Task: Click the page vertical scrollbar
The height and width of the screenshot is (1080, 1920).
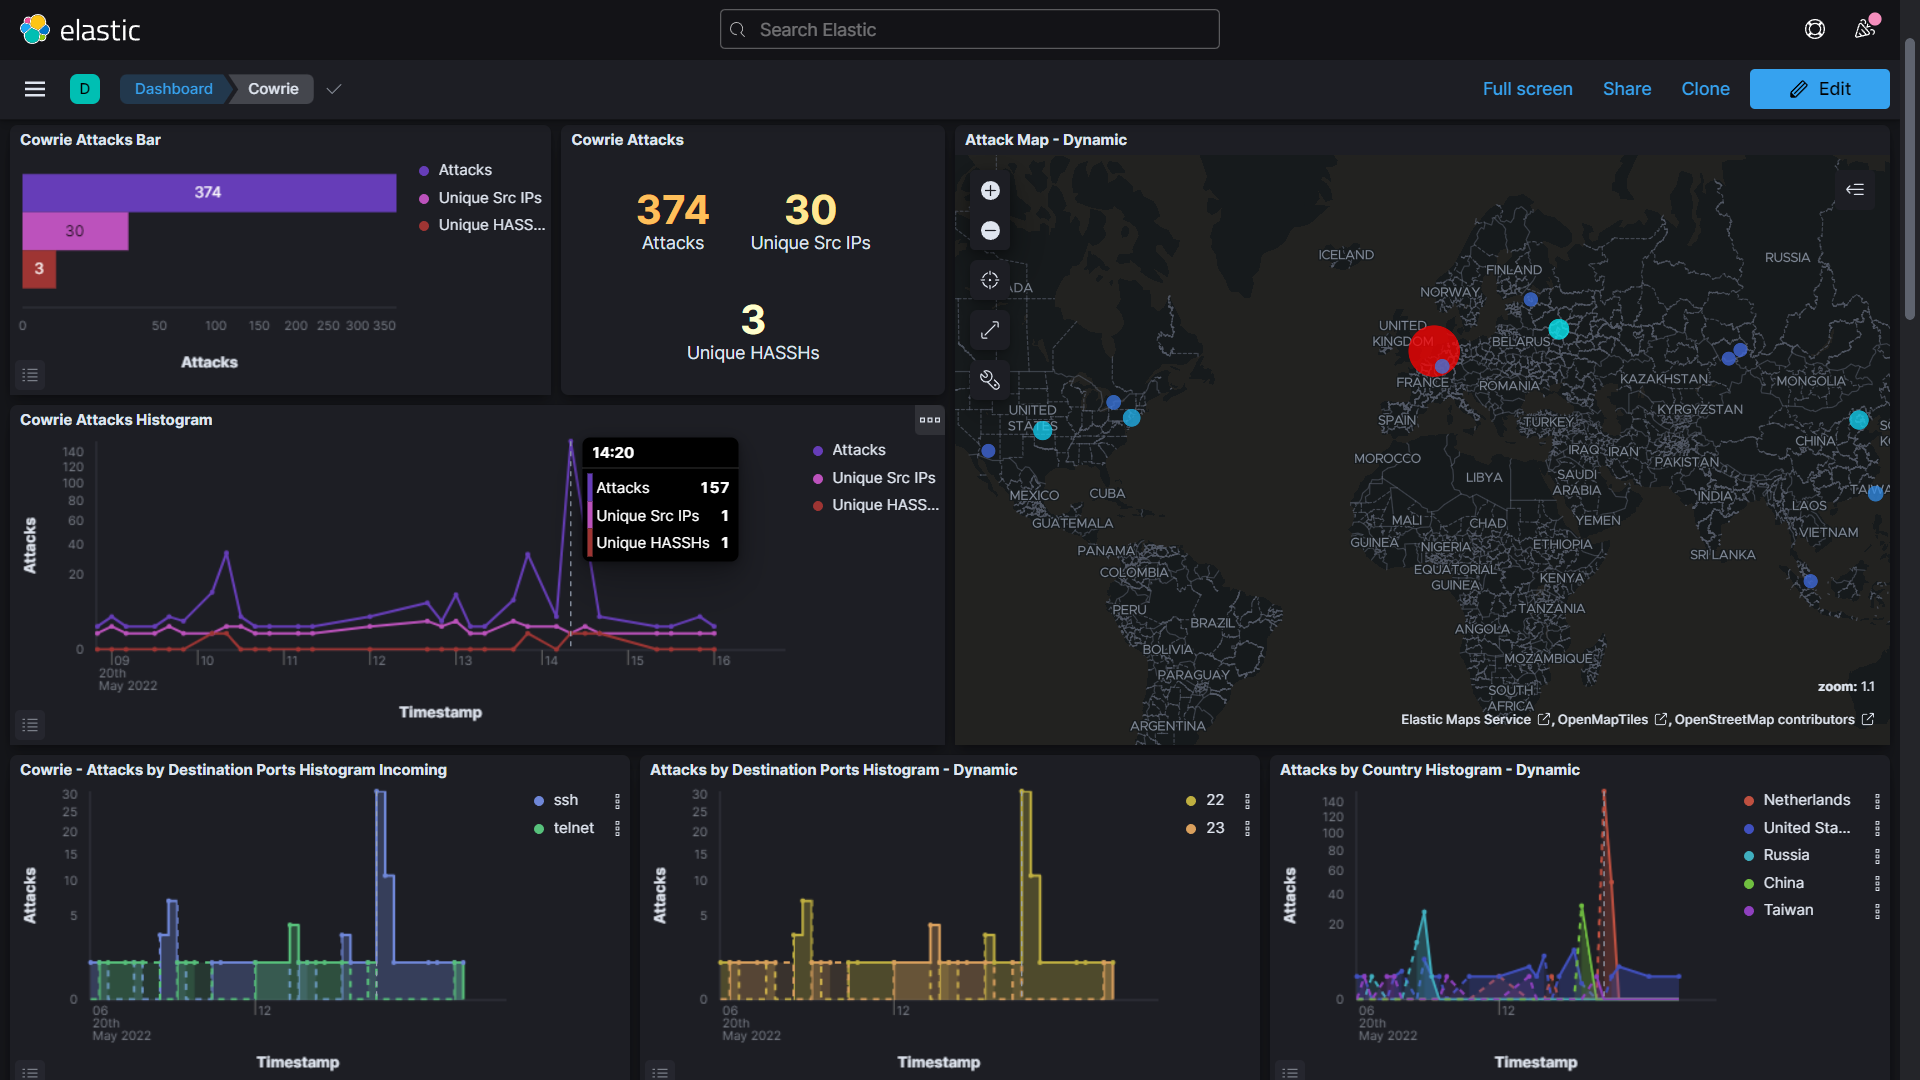Action: (1910, 180)
